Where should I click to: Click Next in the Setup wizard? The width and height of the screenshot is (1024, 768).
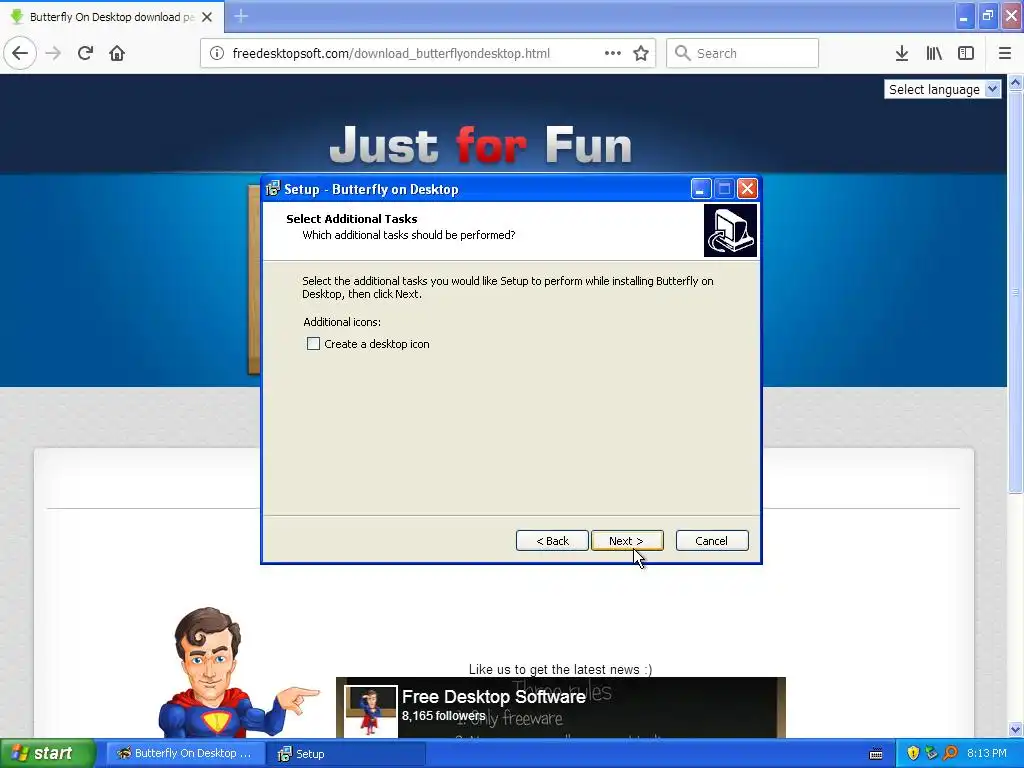pyautogui.click(x=627, y=541)
